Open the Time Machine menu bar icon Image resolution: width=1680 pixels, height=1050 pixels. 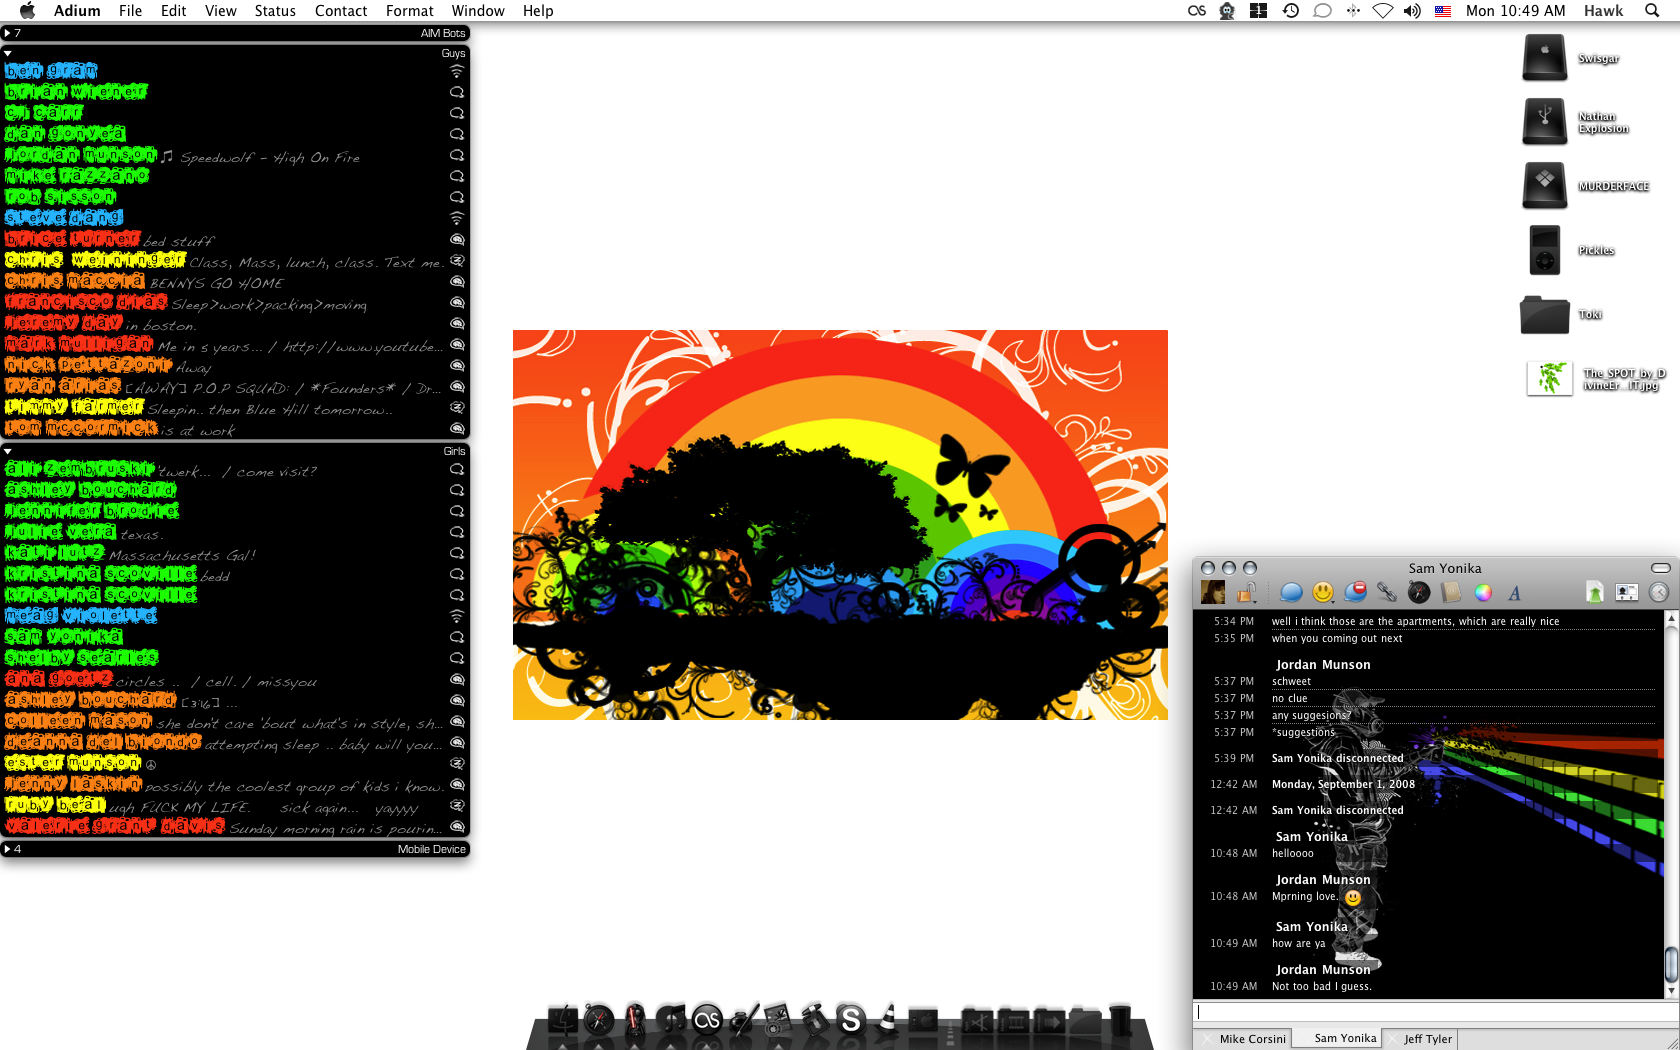(x=1291, y=11)
